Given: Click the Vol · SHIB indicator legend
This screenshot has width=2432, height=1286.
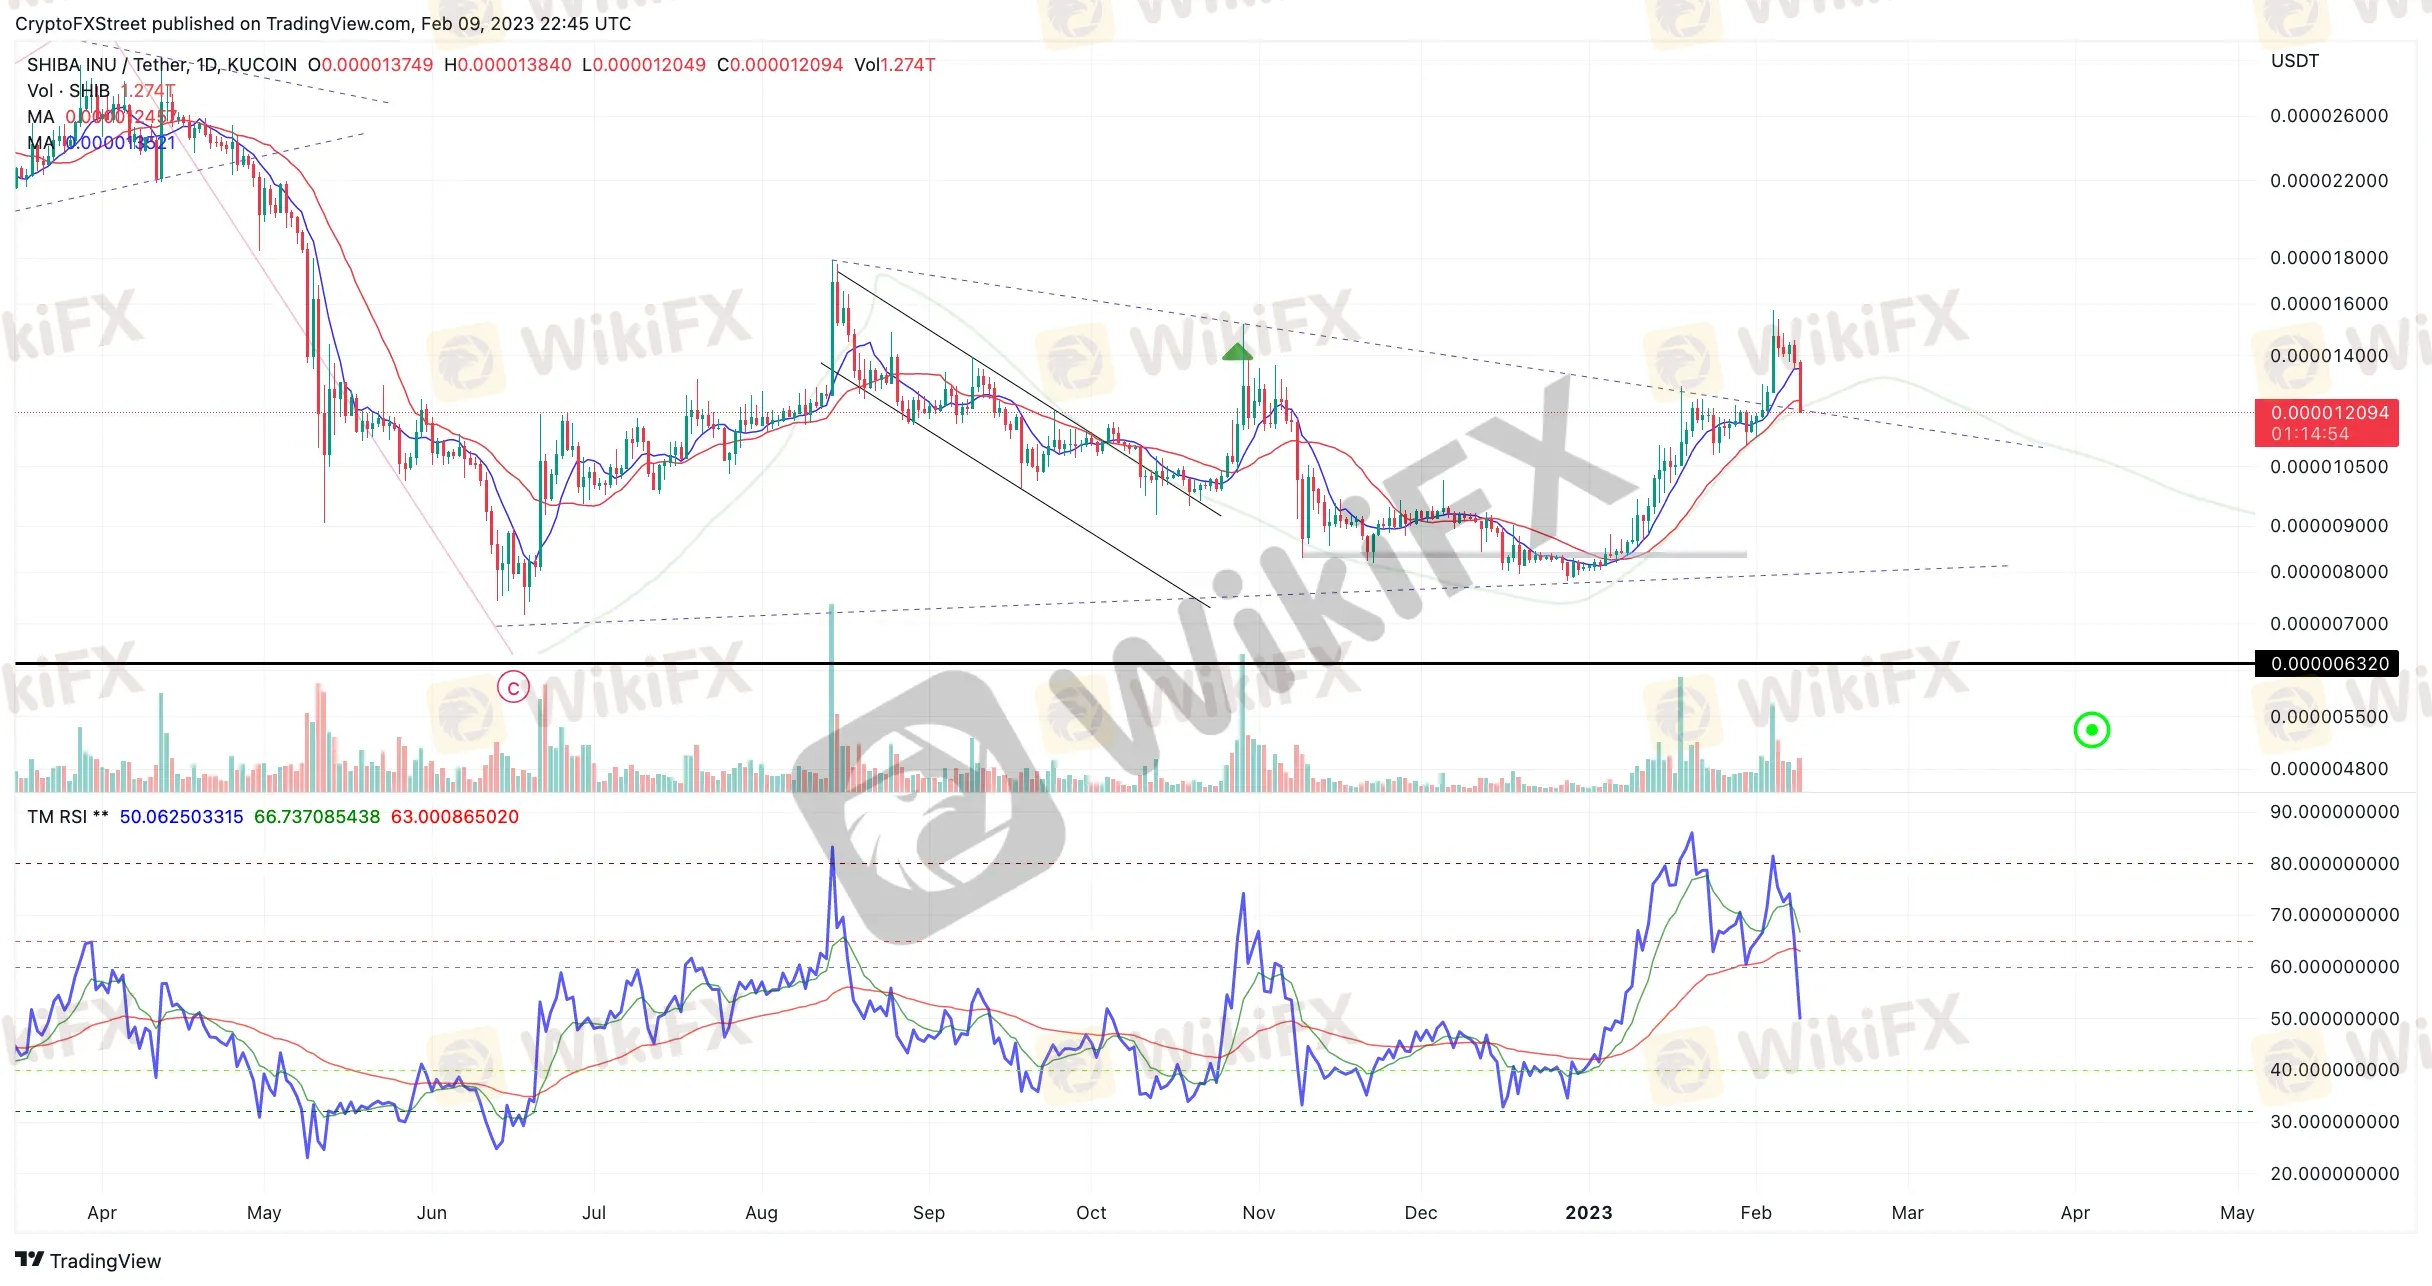Looking at the screenshot, I should point(68,91).
